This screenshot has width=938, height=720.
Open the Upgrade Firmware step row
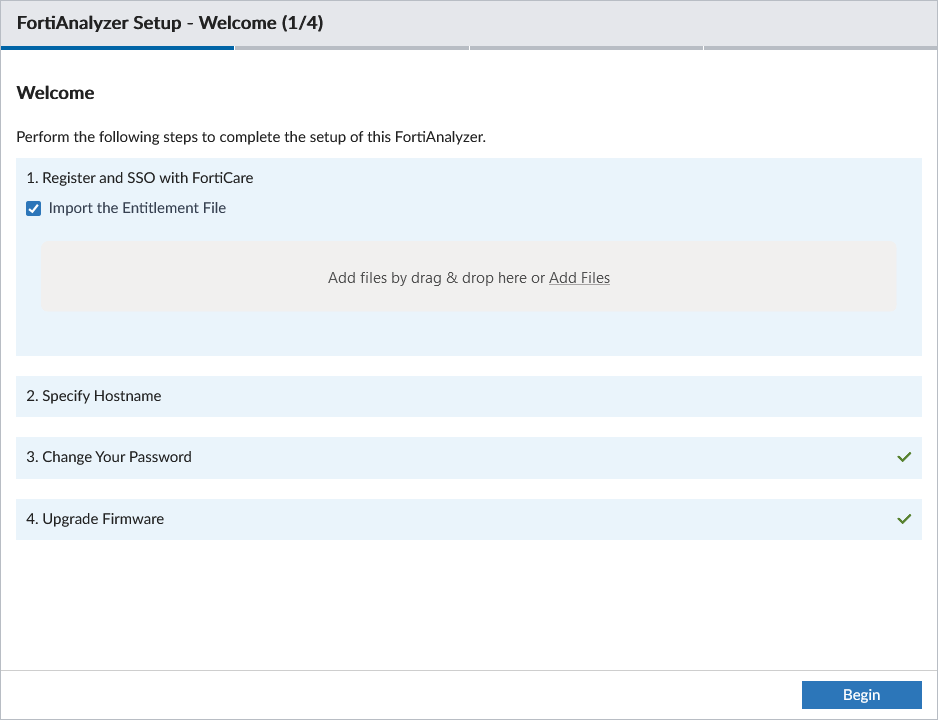click(103, 519)
